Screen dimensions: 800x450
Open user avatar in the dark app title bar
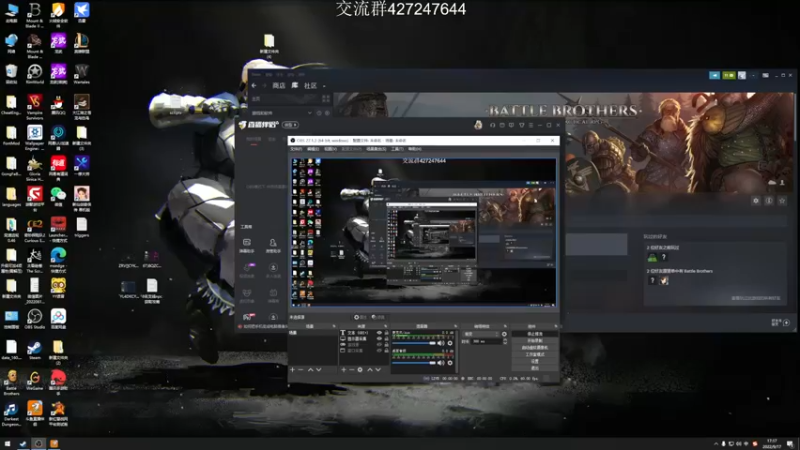(x=478, y=125)
